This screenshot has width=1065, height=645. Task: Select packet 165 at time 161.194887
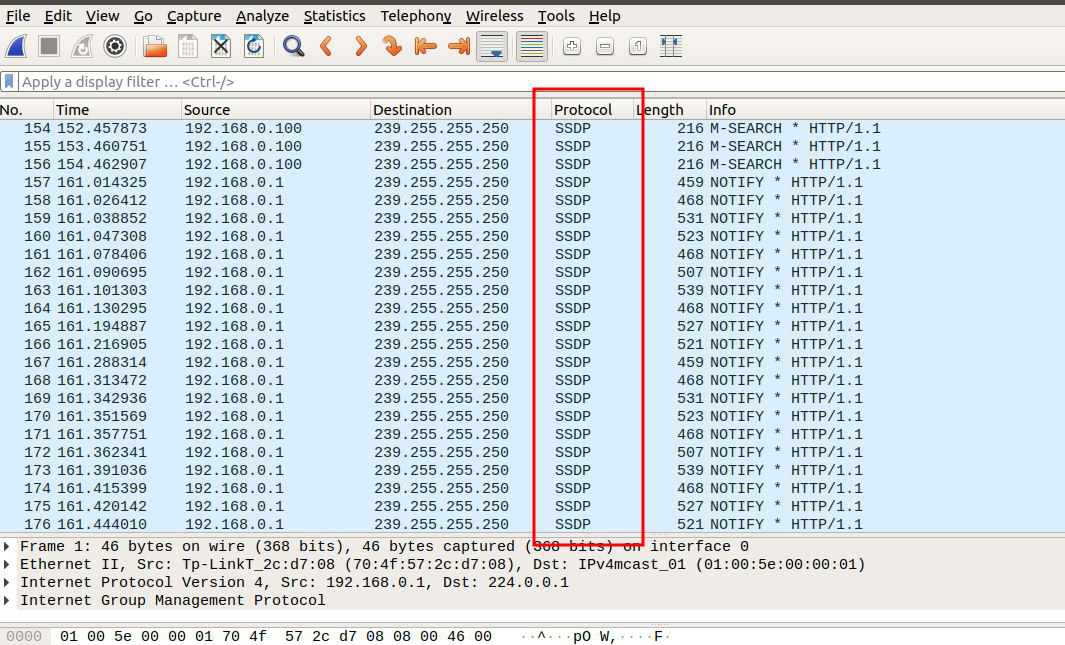[x=532, y=326]
